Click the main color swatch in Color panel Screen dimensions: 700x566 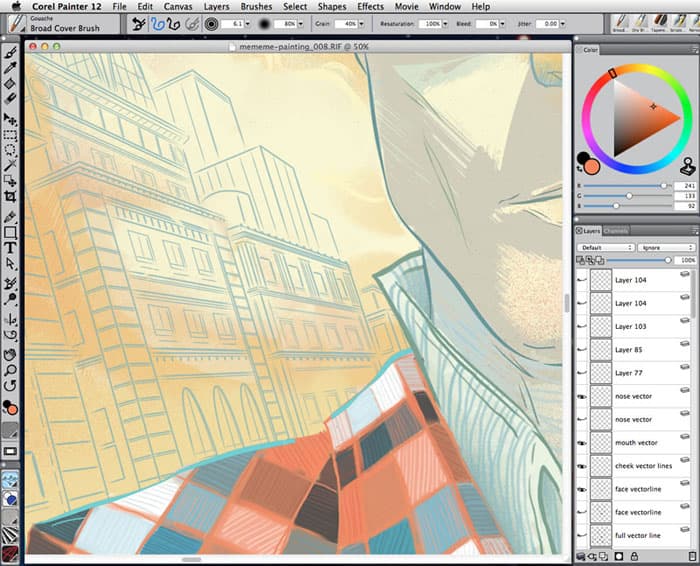592,167
